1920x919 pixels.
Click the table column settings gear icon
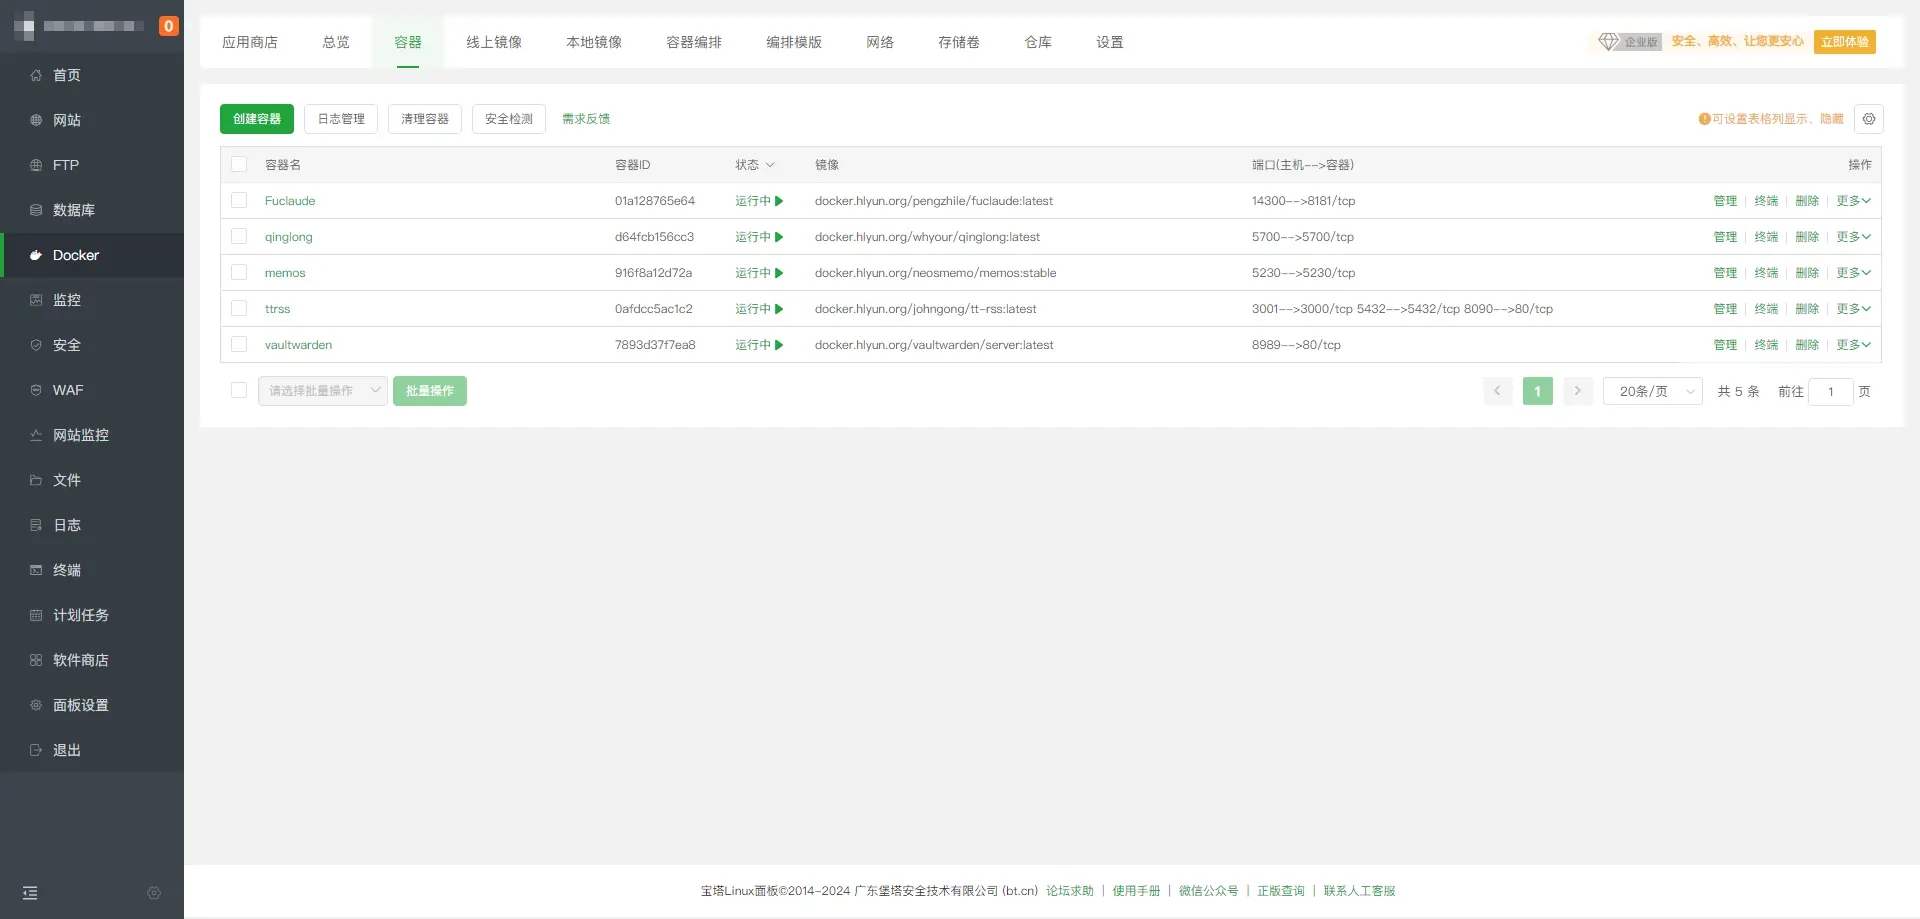point(1868,119)
